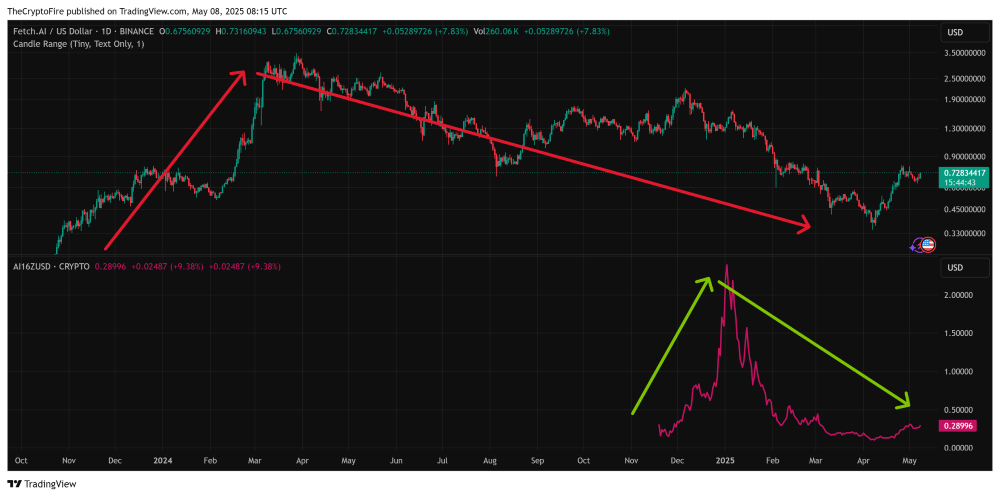Click the US flag economic event icon
The height and width of the screenshot is (497, 1000).
coord(928,244)
